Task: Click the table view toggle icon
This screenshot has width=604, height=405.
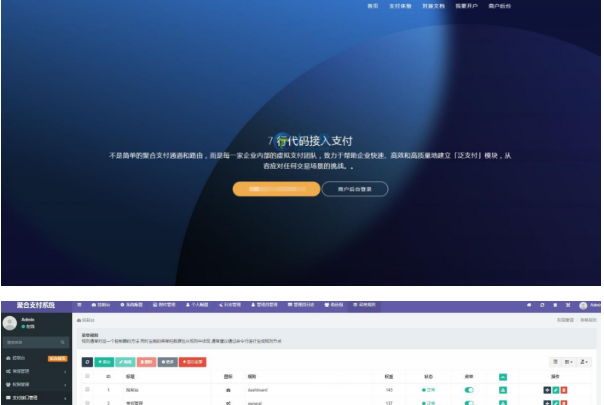Action: click(555, 362)
